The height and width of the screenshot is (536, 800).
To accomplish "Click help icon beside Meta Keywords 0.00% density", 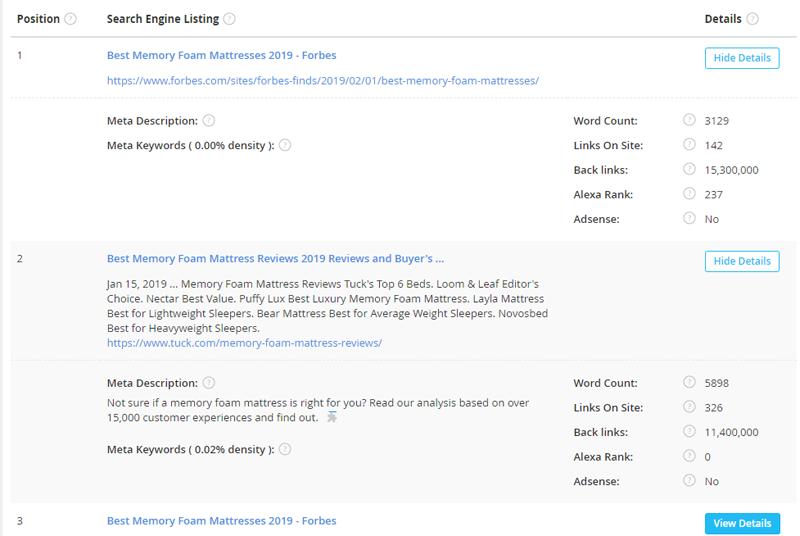I will click(x=285, y=145).
